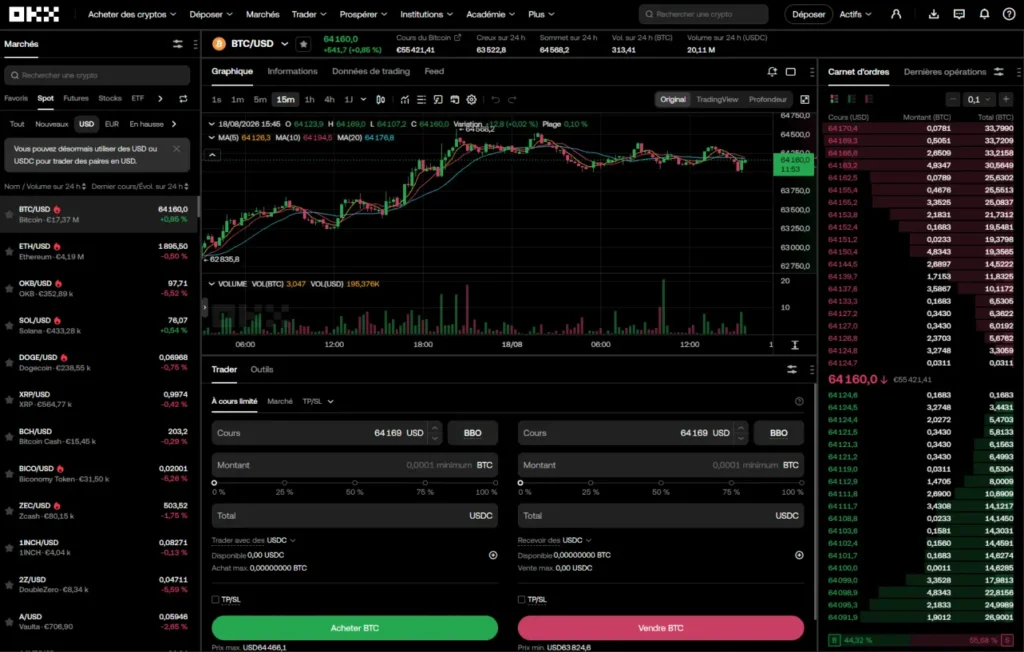Open Marchés panel filter settings icon
This screenshot has width=1024, height=652.
178,44
